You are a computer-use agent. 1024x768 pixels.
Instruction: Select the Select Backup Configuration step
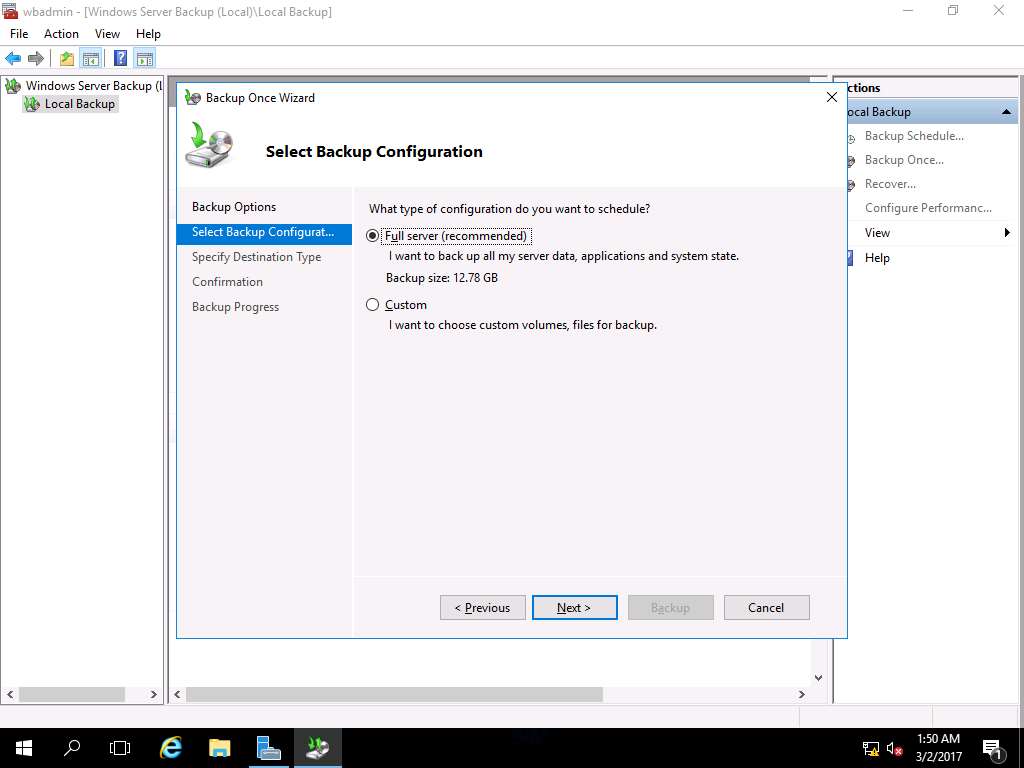point(264,232)
